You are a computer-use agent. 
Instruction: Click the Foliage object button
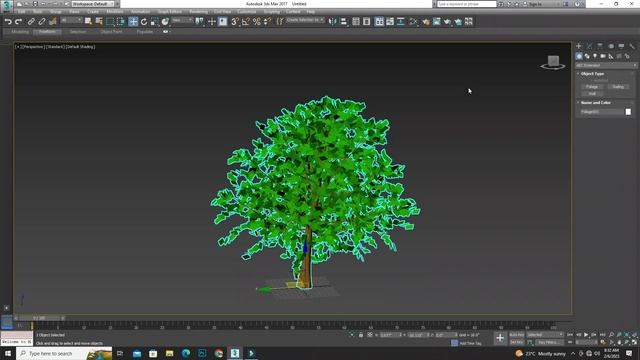click(592, 87)
